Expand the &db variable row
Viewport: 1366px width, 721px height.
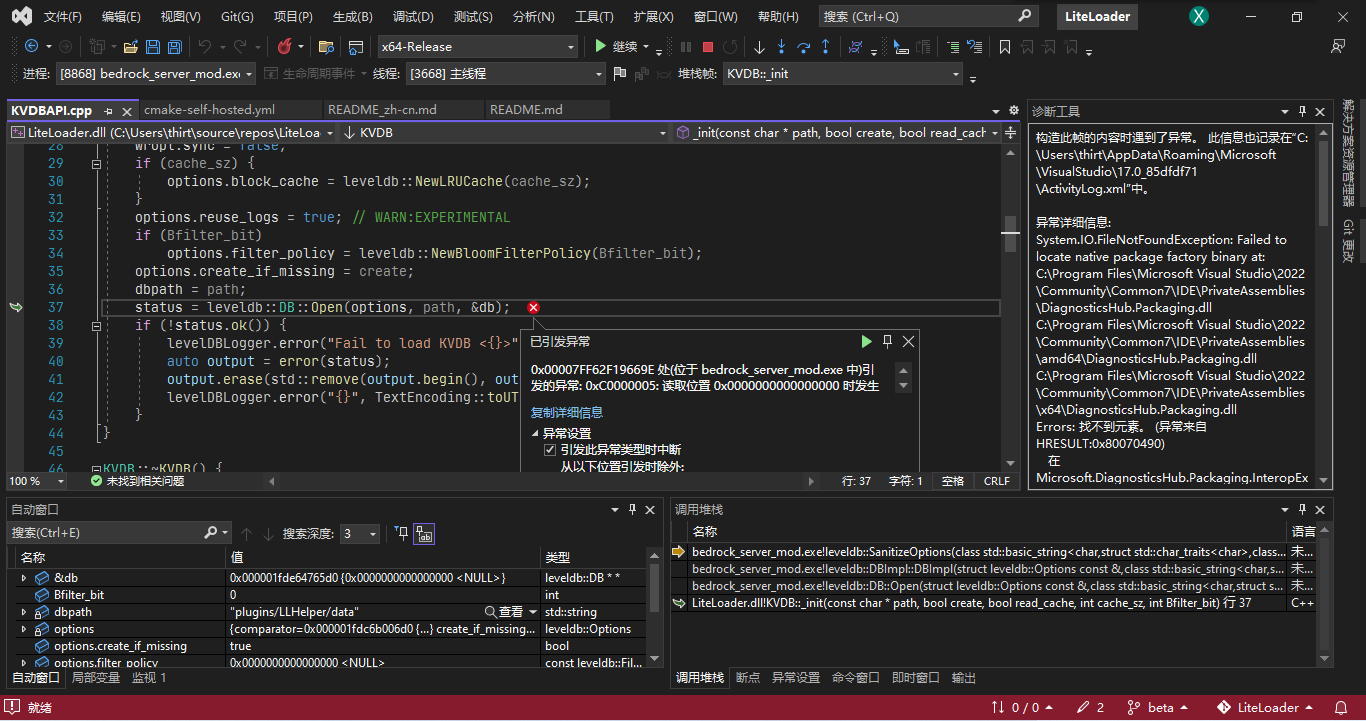tap(24, 578)
